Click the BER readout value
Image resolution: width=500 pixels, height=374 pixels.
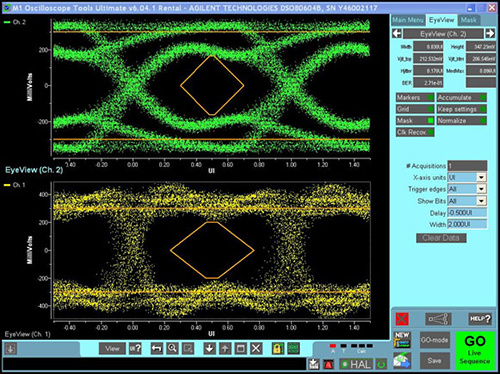[x=428, y=82]
